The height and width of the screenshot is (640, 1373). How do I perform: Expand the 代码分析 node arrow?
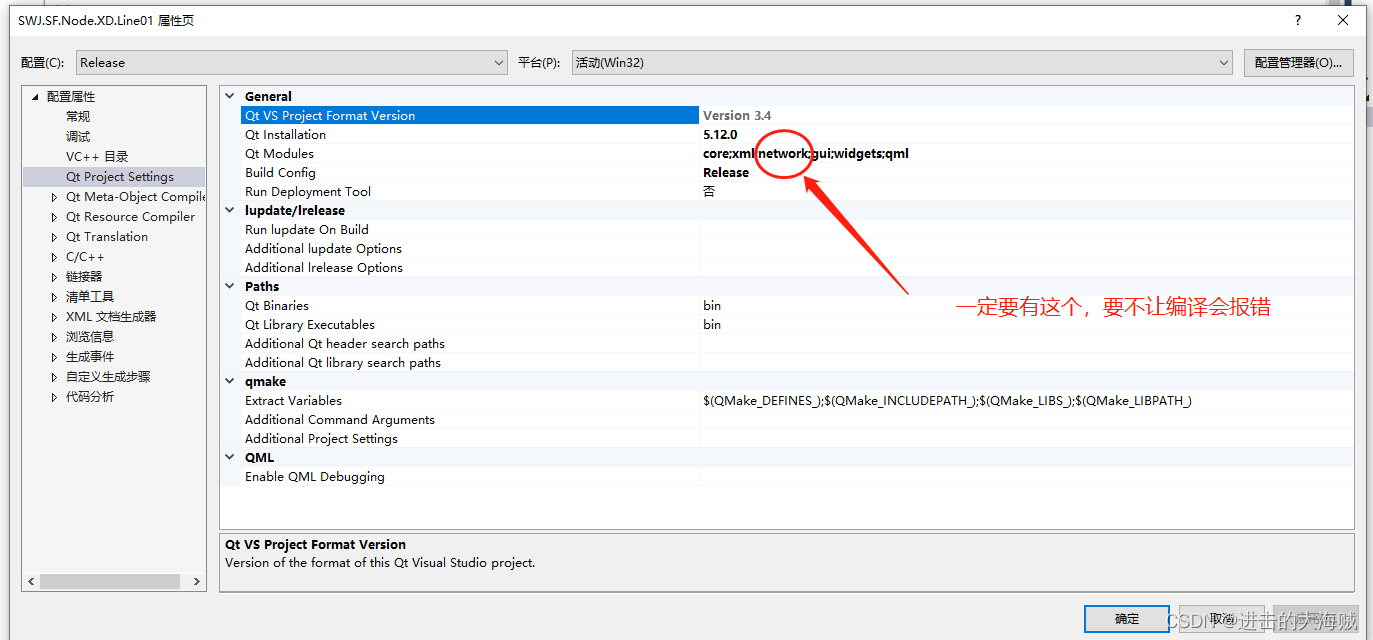55,397
